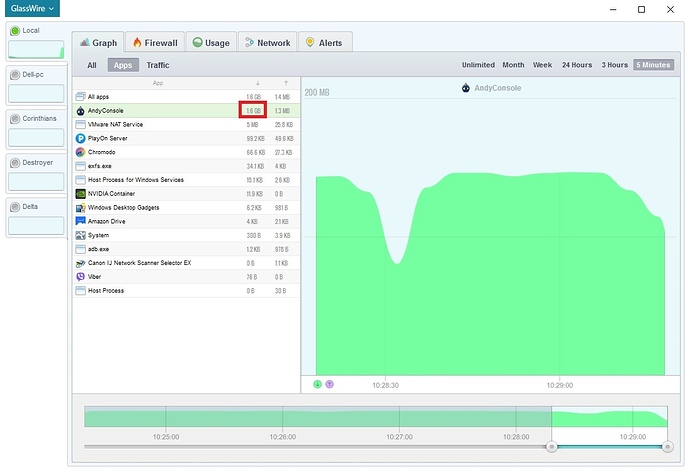
Task: Switch to the Usage tab
Action: (211, 43)
